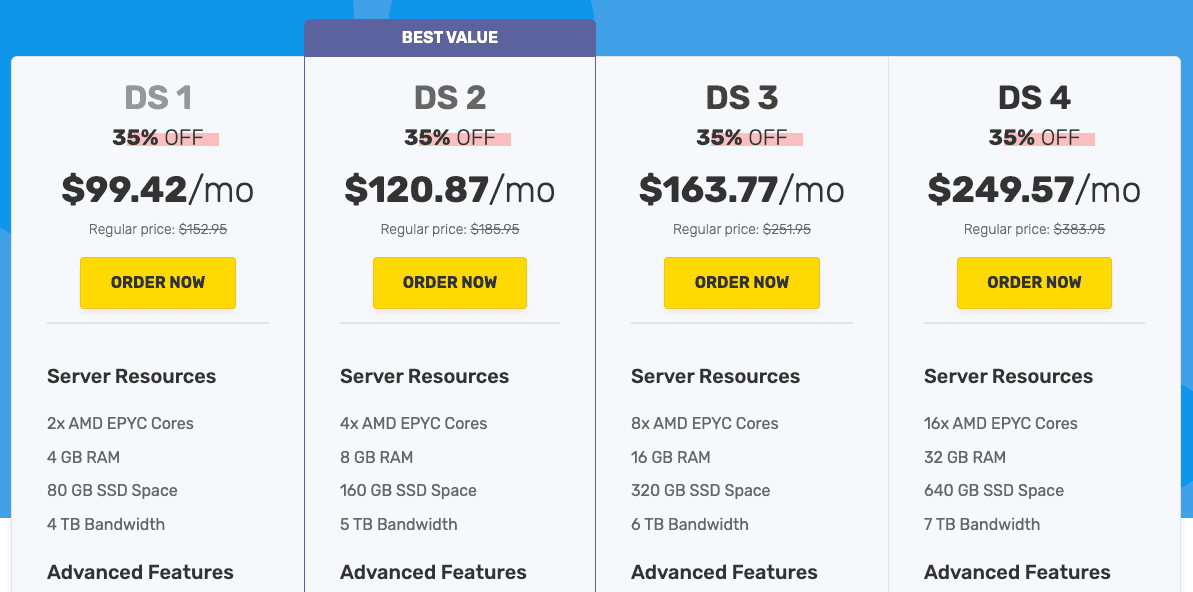
Task: Click Advanced Features heading in DS 3 column
Action: pos(724,572)
